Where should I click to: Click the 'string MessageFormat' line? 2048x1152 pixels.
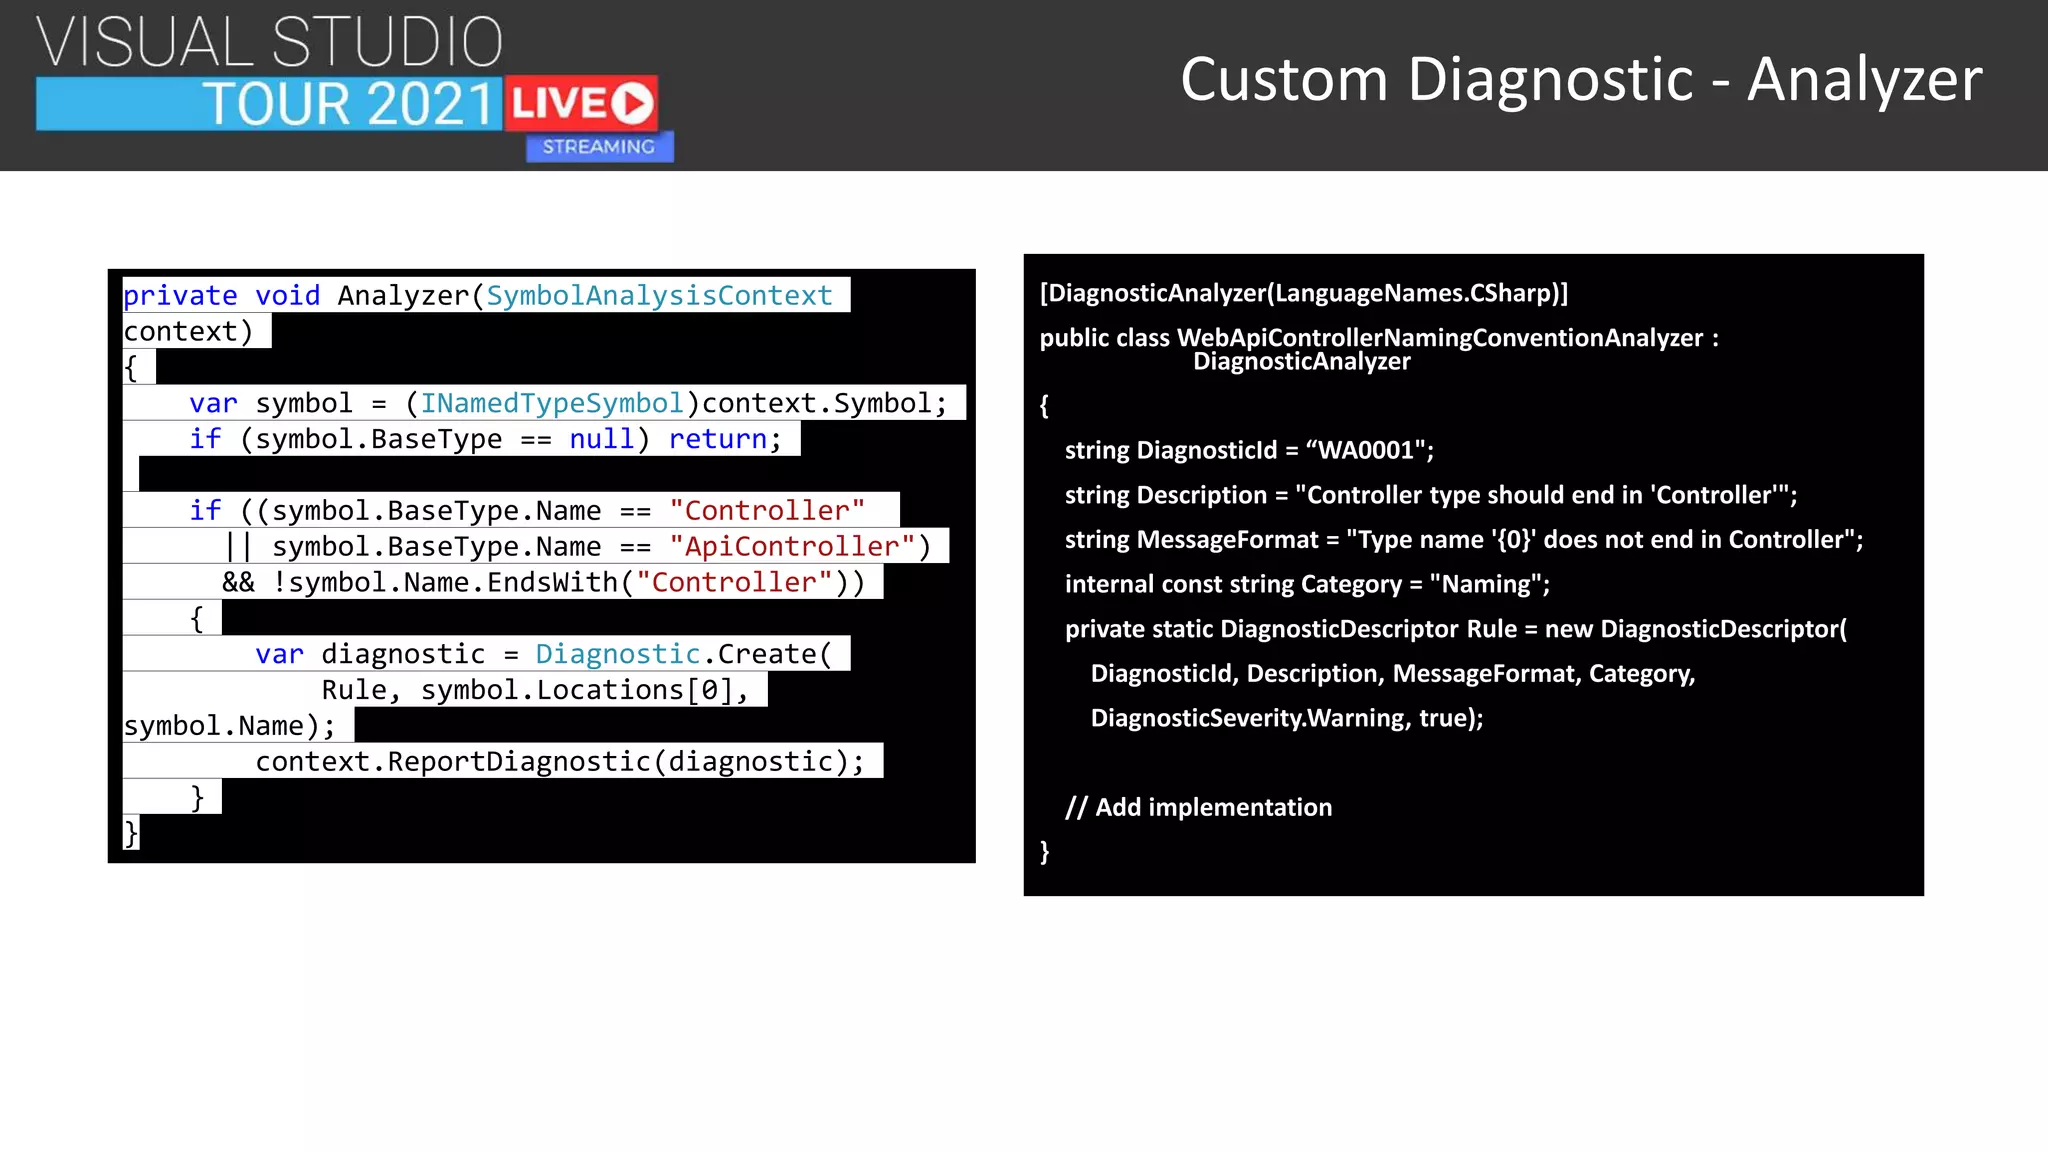(x=1464, y=540)
